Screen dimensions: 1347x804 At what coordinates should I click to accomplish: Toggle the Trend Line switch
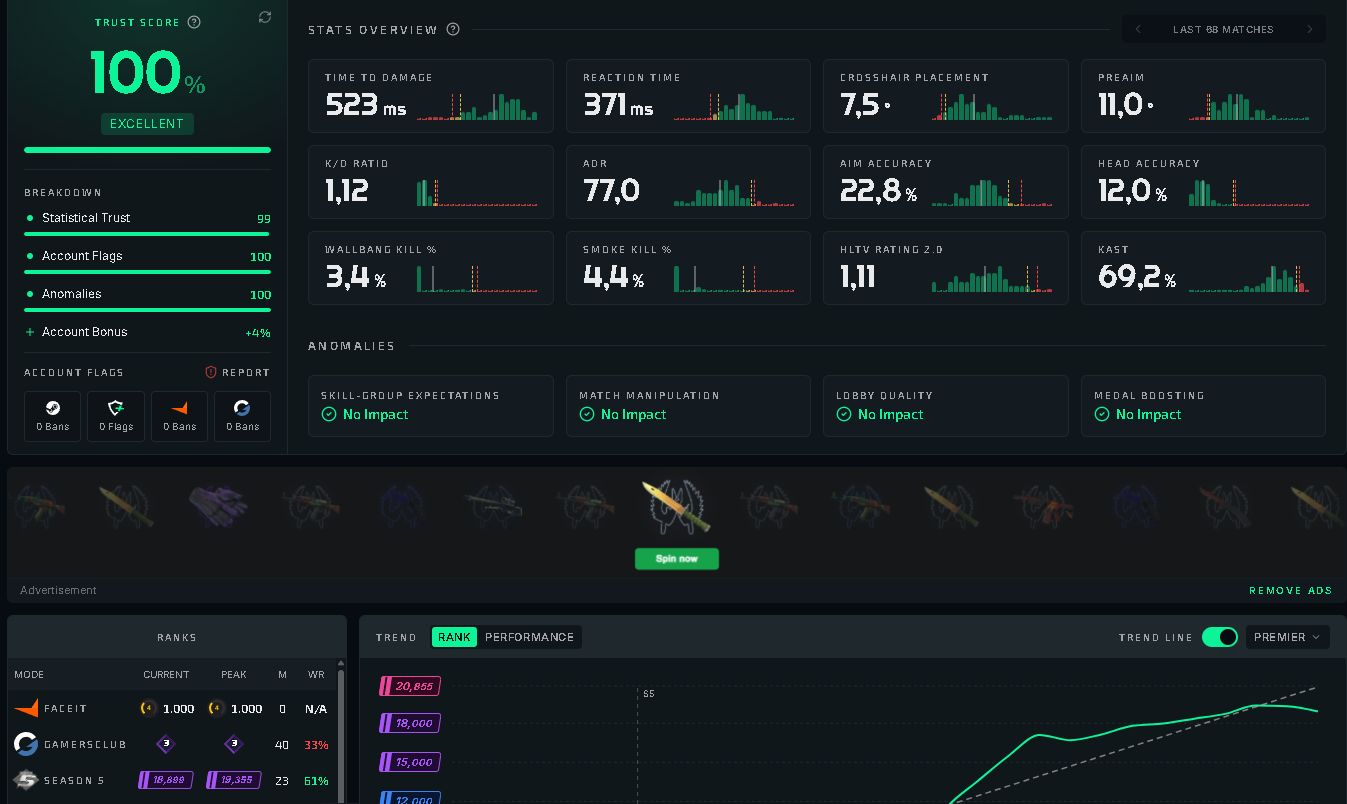point(1220,637)
